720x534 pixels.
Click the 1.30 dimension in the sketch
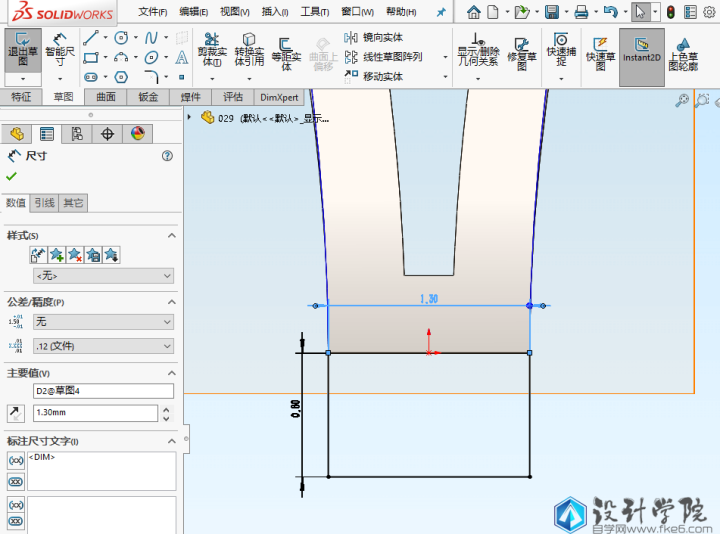(x=428, y=298)
